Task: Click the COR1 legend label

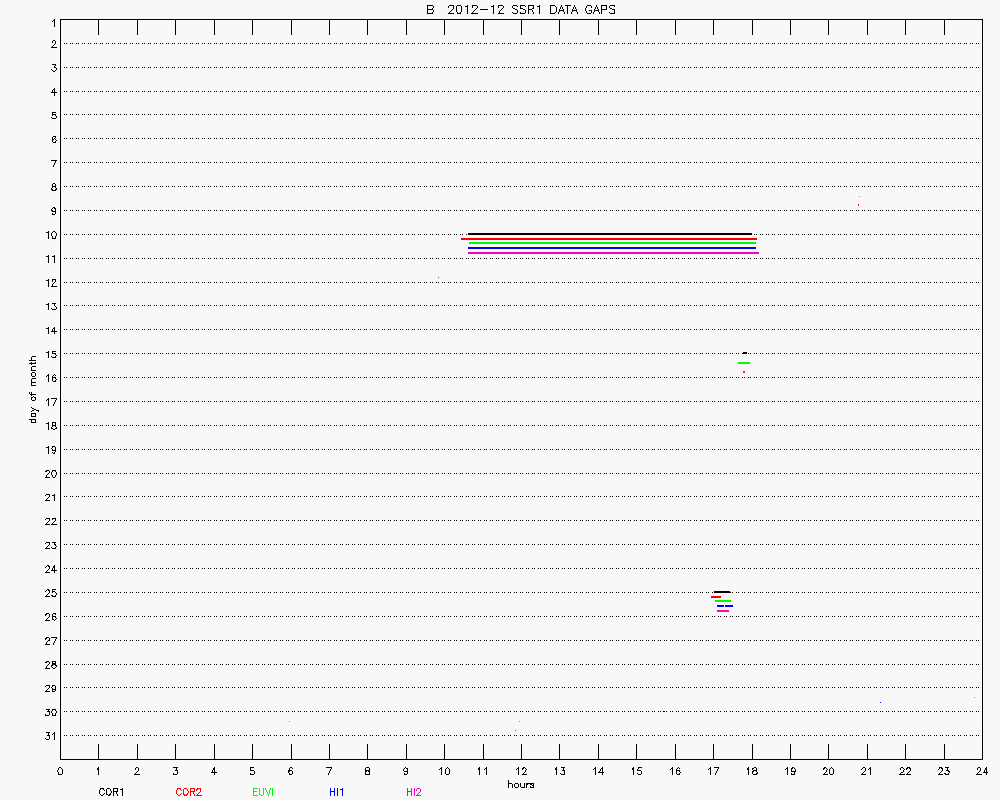Action: (x=110, y=792)
